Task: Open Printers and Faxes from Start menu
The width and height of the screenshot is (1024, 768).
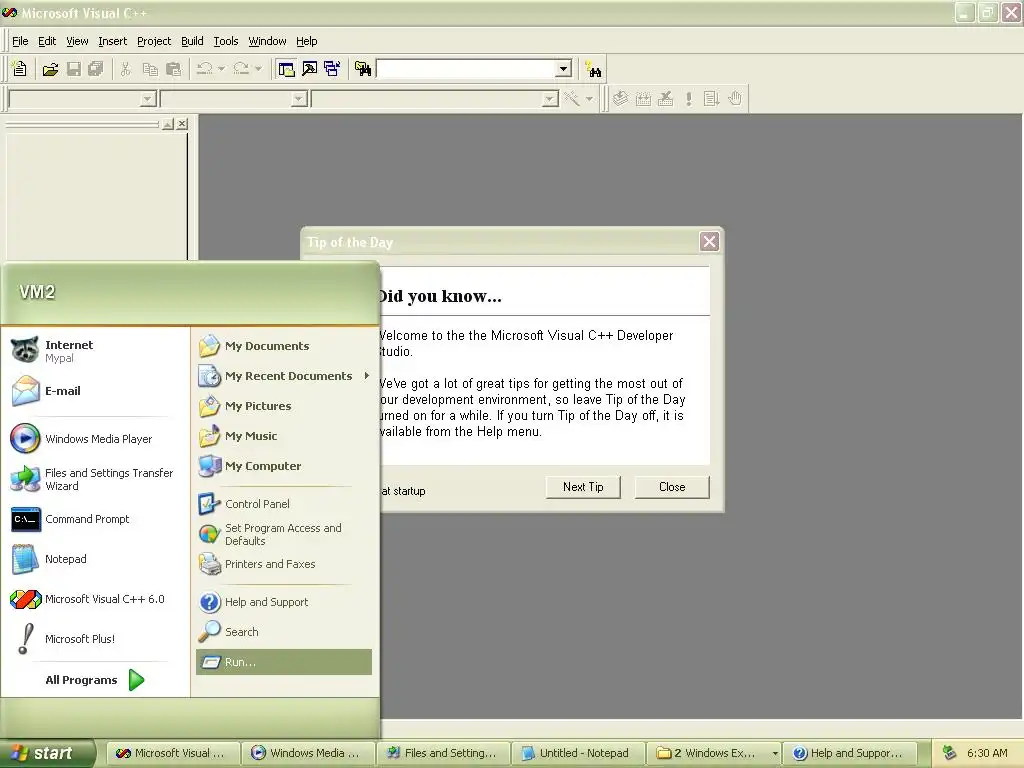Action: pos(283,564)
